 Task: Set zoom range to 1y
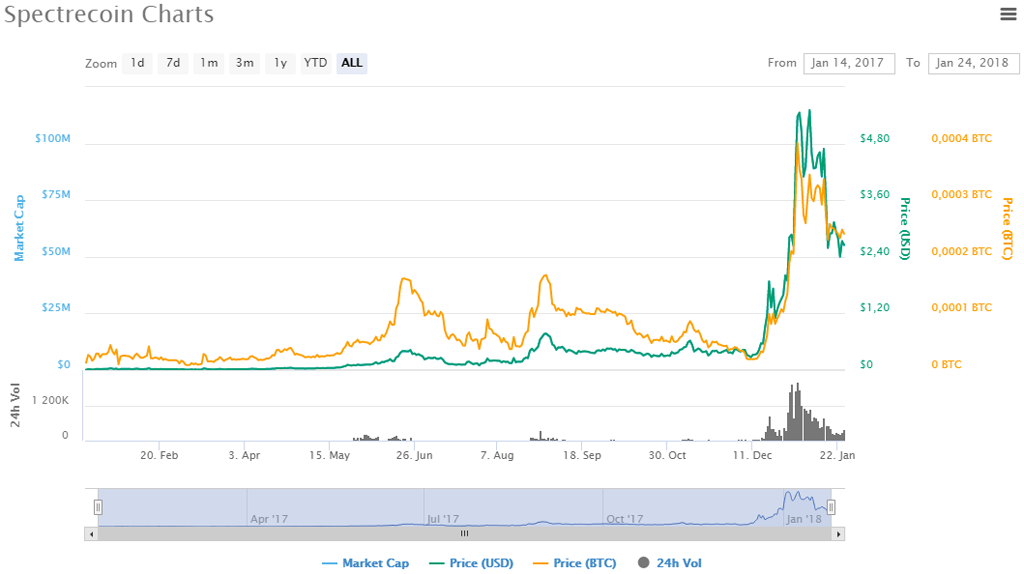pyautogui.click(x=281, y=63)
